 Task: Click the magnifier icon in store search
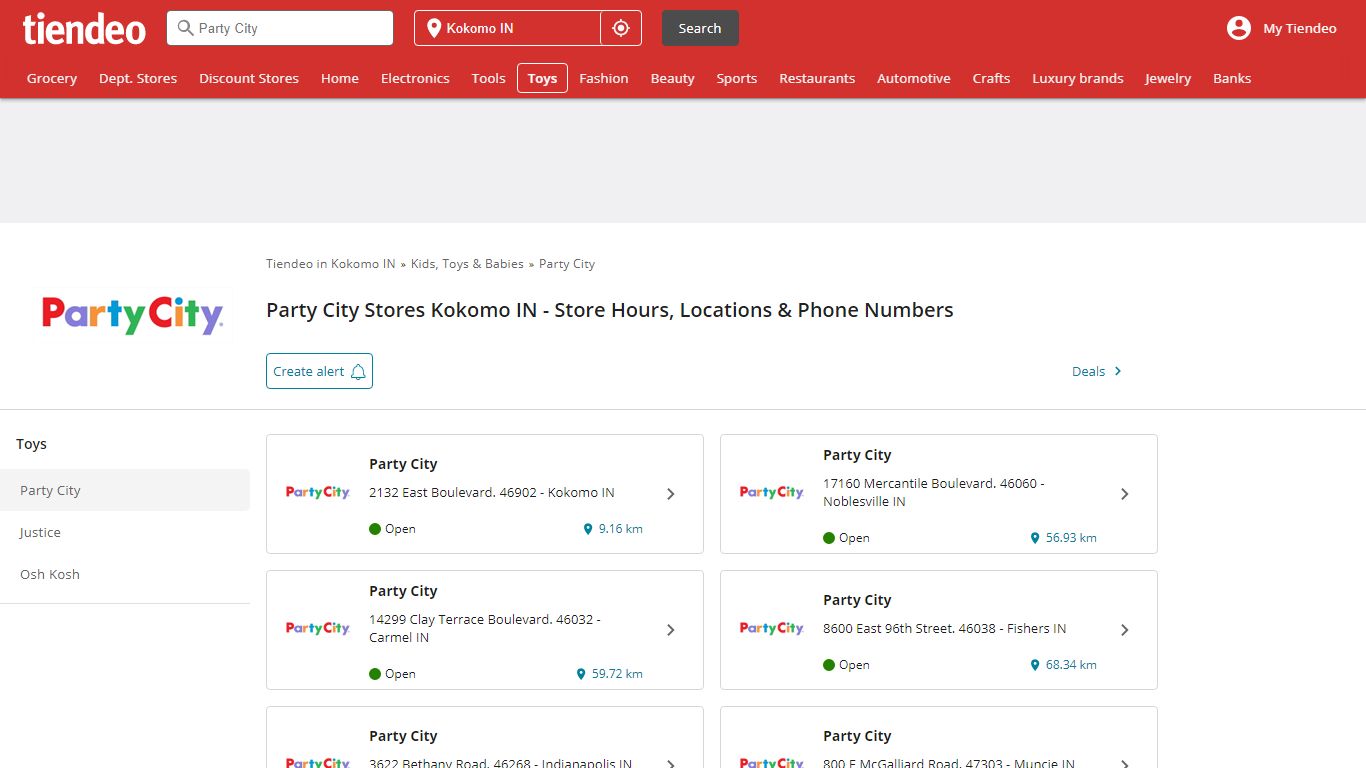click(185, 28)
